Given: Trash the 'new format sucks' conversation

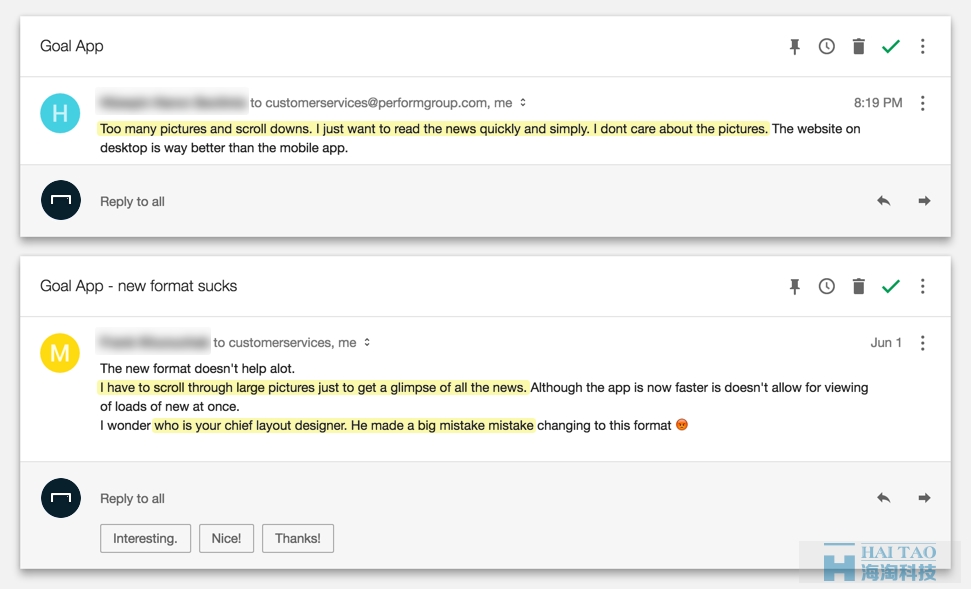Looking at the screenshot, I should (x=858, y=286).
